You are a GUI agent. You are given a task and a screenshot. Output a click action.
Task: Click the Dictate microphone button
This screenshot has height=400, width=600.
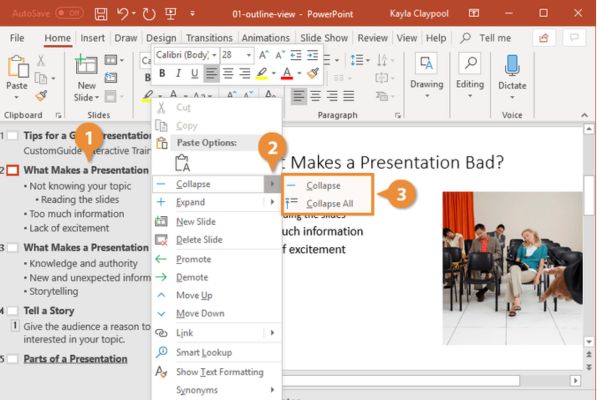pyautogui.click(x=512, y=77)
